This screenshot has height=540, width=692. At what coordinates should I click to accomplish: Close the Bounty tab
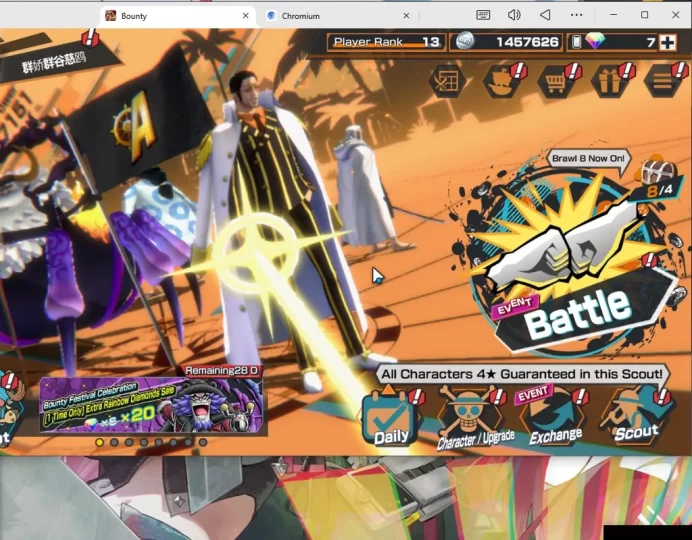246,16
